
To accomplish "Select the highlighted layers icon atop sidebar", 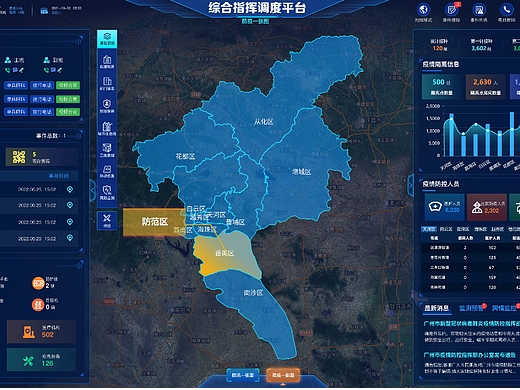I will tap(107, 39).
